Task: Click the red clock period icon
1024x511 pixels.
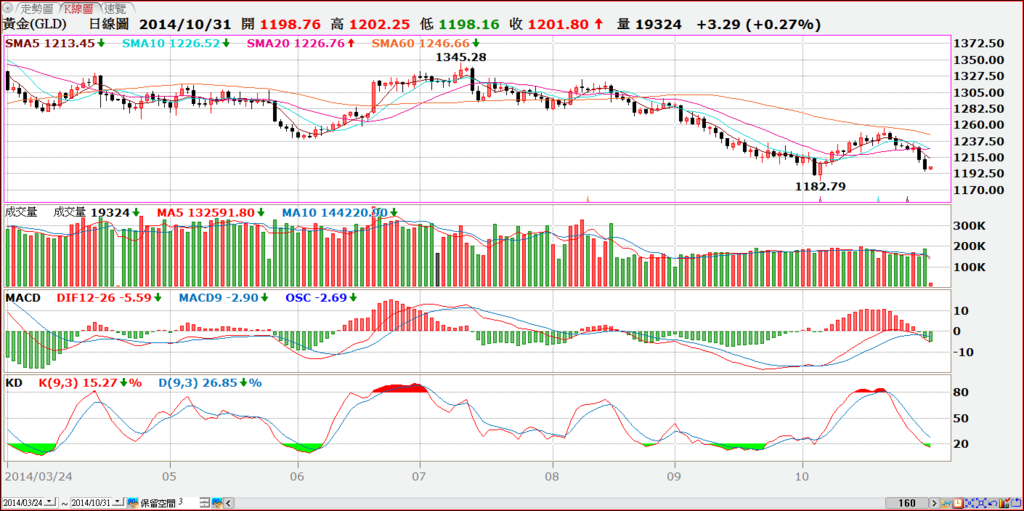Action: click(x=958, y=503)
